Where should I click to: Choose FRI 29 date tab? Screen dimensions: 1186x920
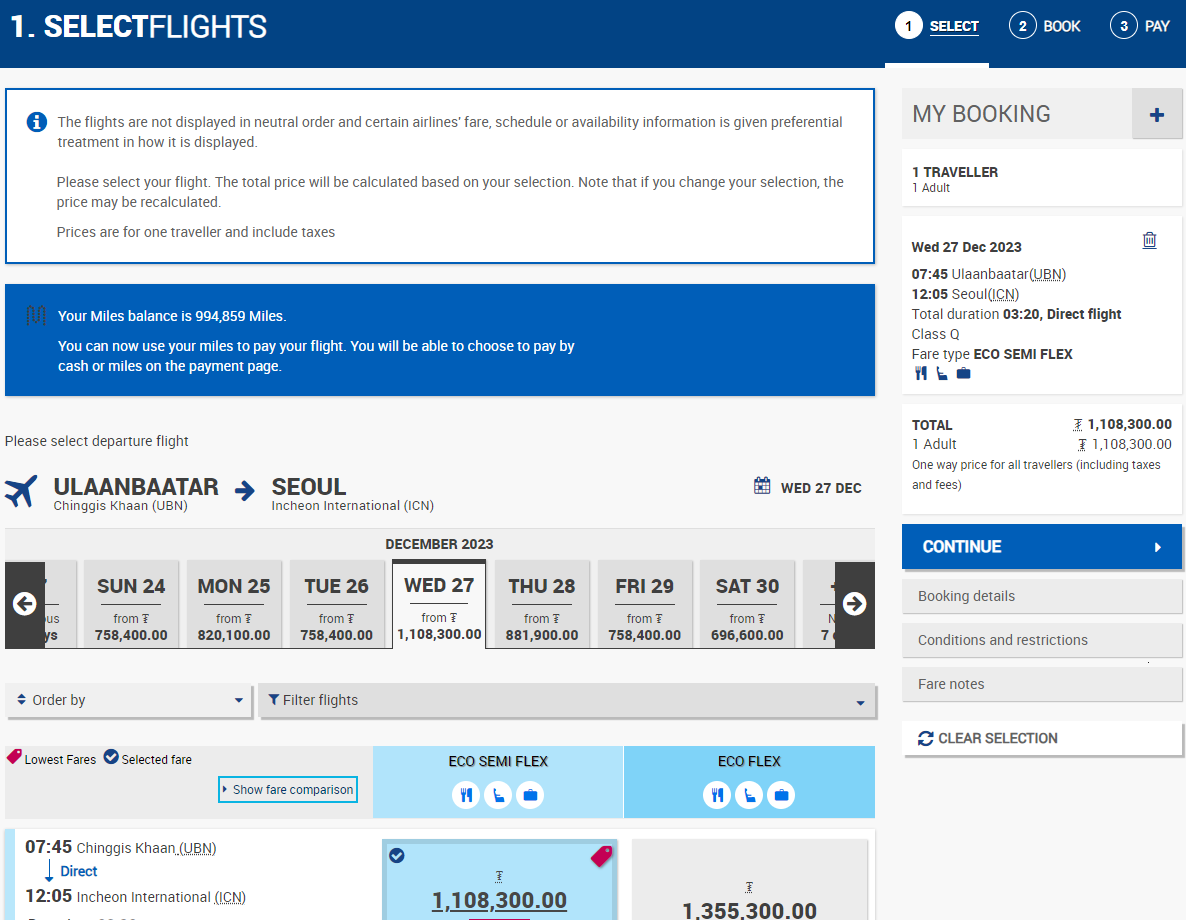[644, 605]
